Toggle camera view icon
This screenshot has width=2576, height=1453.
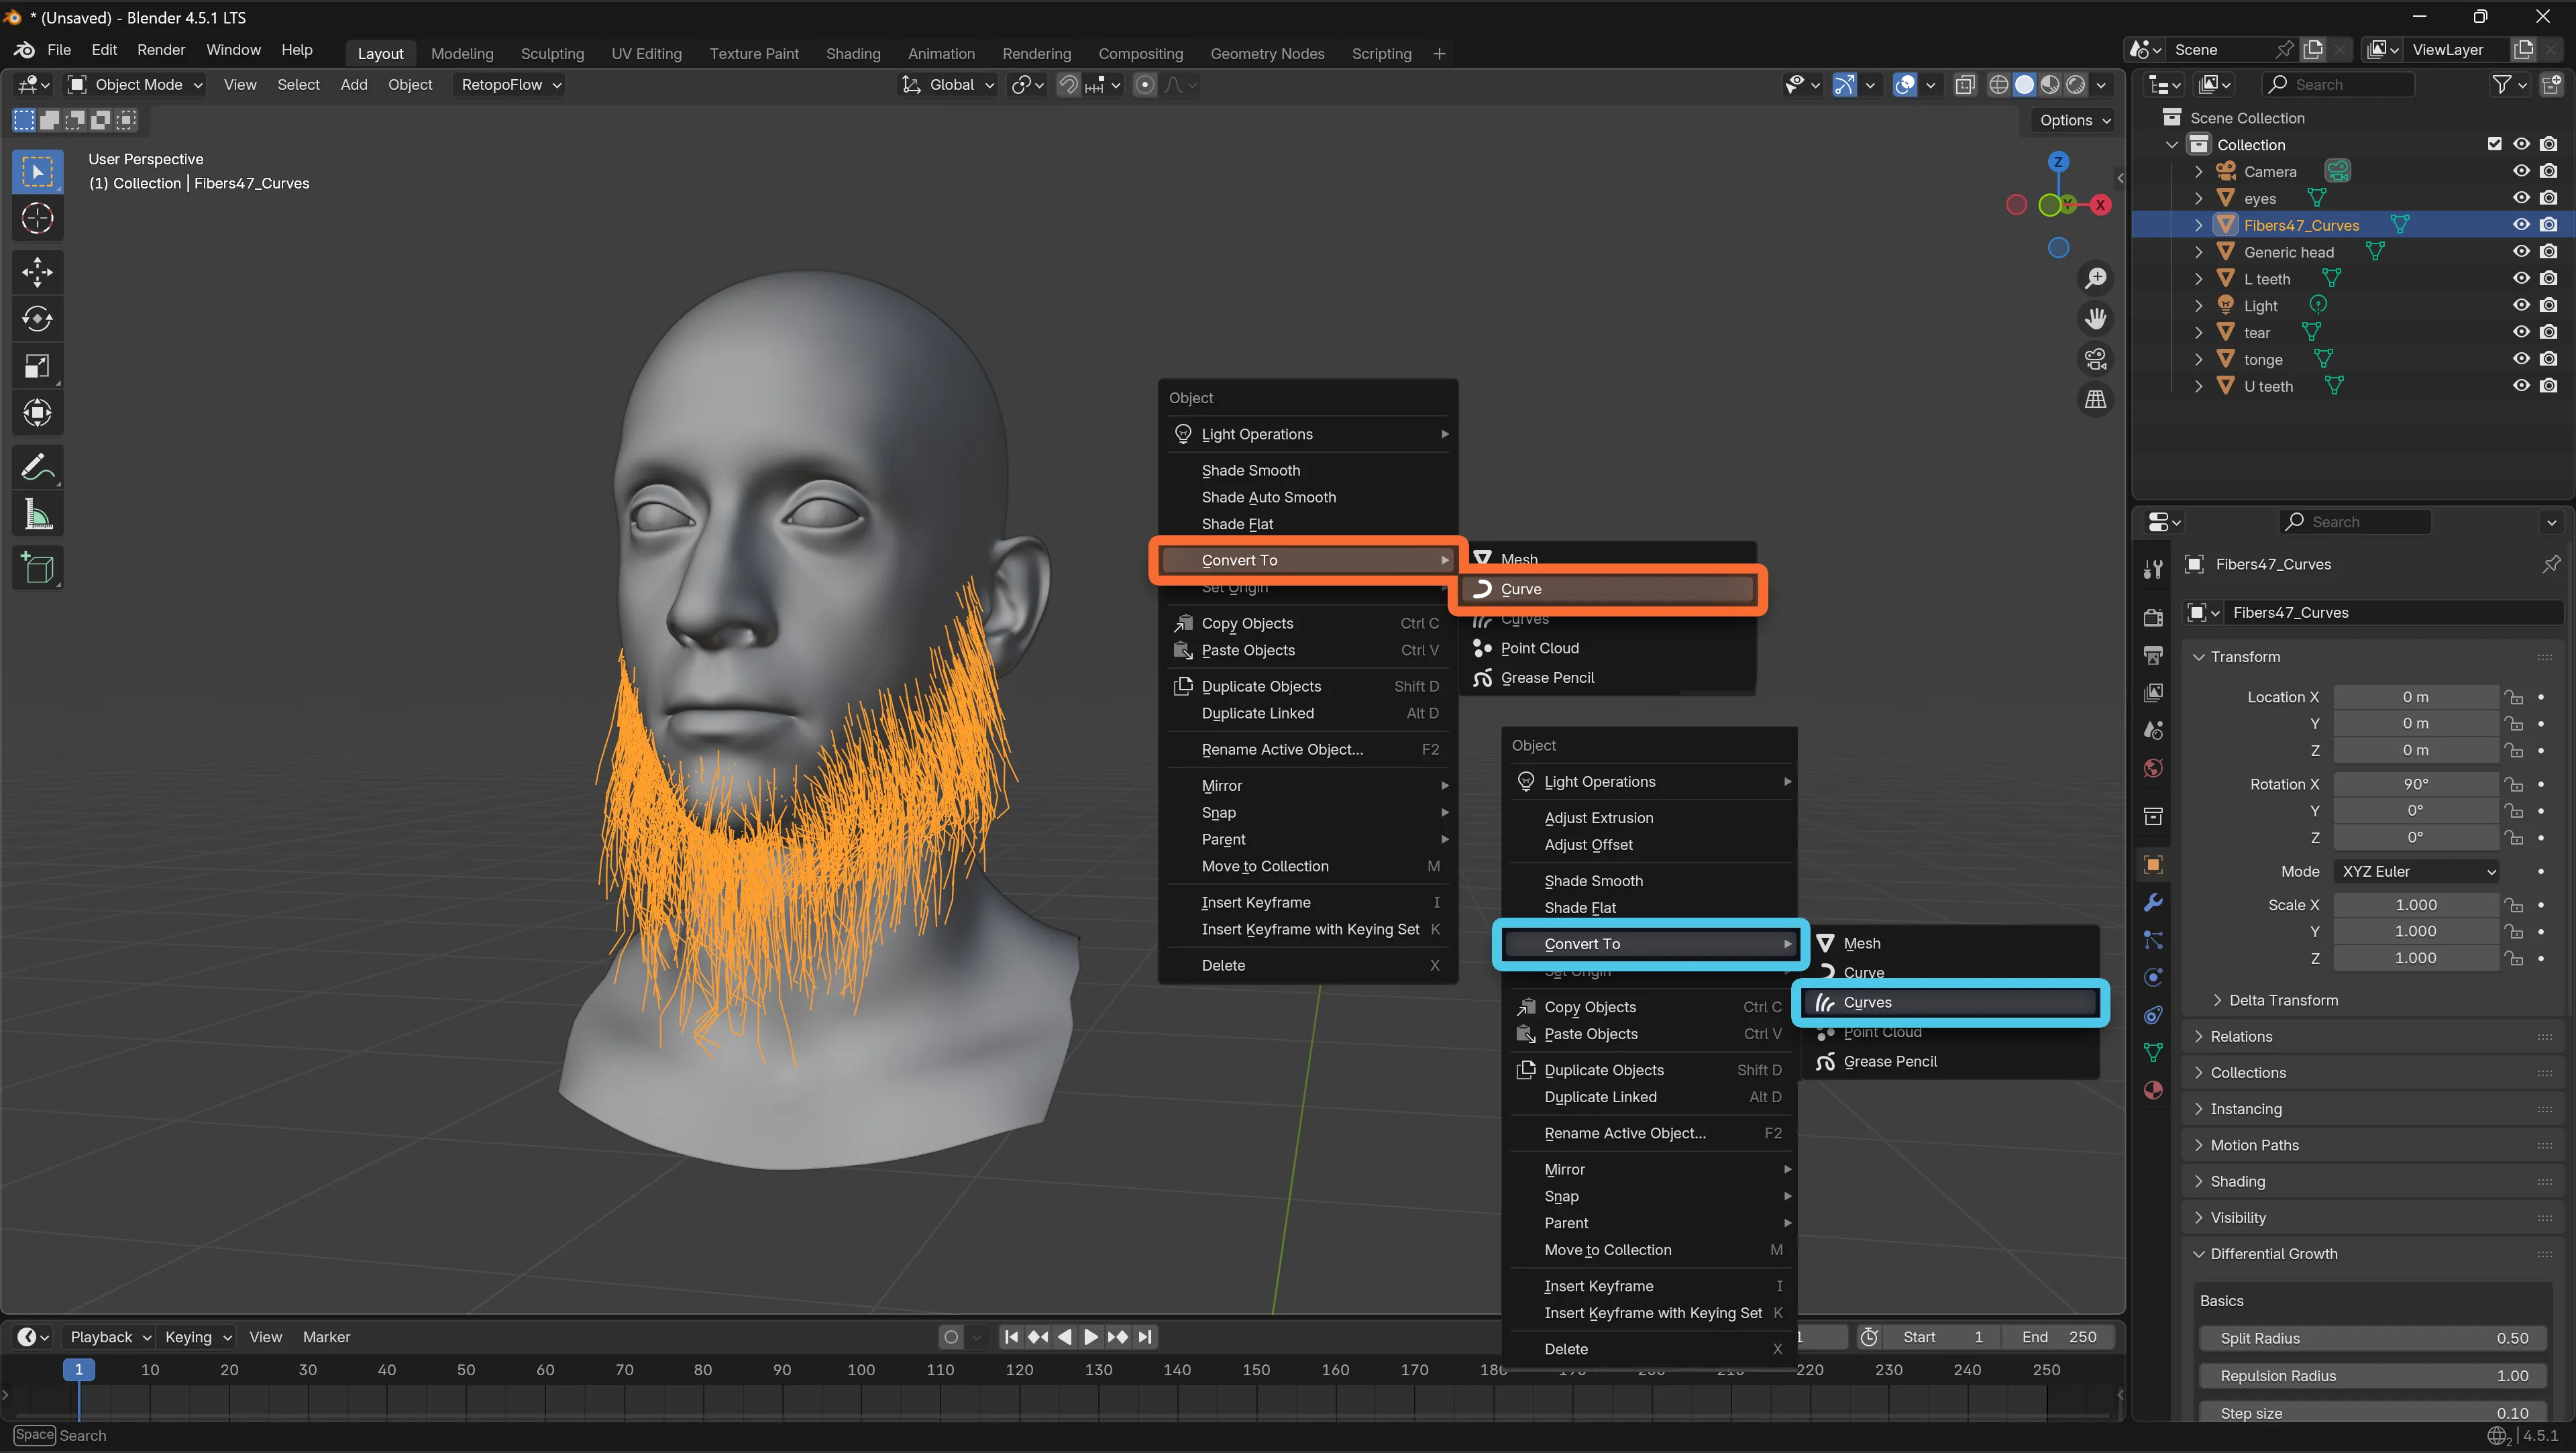pos(2095,359)
